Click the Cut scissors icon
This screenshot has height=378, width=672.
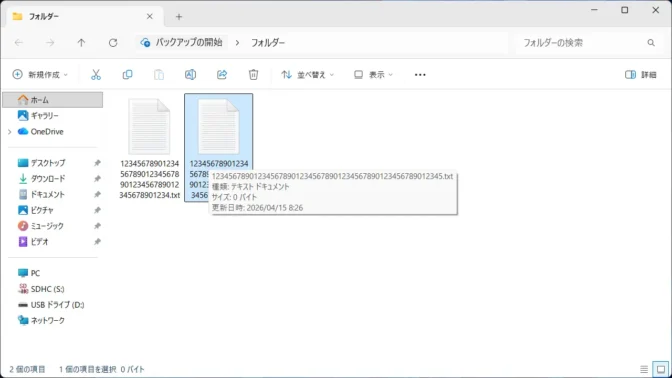96,75
